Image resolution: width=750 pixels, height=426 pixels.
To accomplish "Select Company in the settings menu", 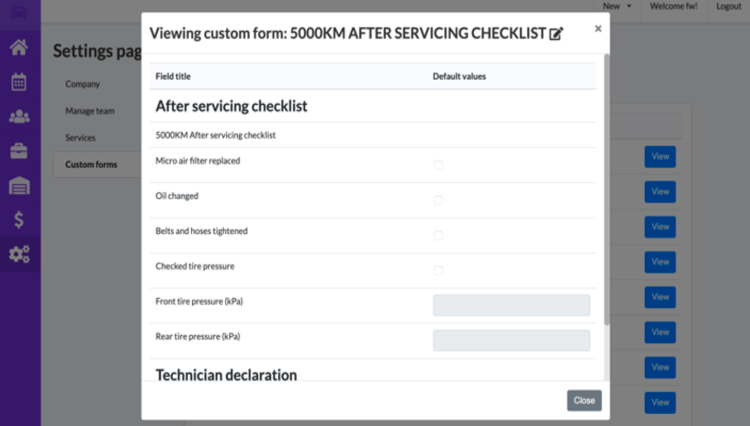I will click(x=83, y=84).
